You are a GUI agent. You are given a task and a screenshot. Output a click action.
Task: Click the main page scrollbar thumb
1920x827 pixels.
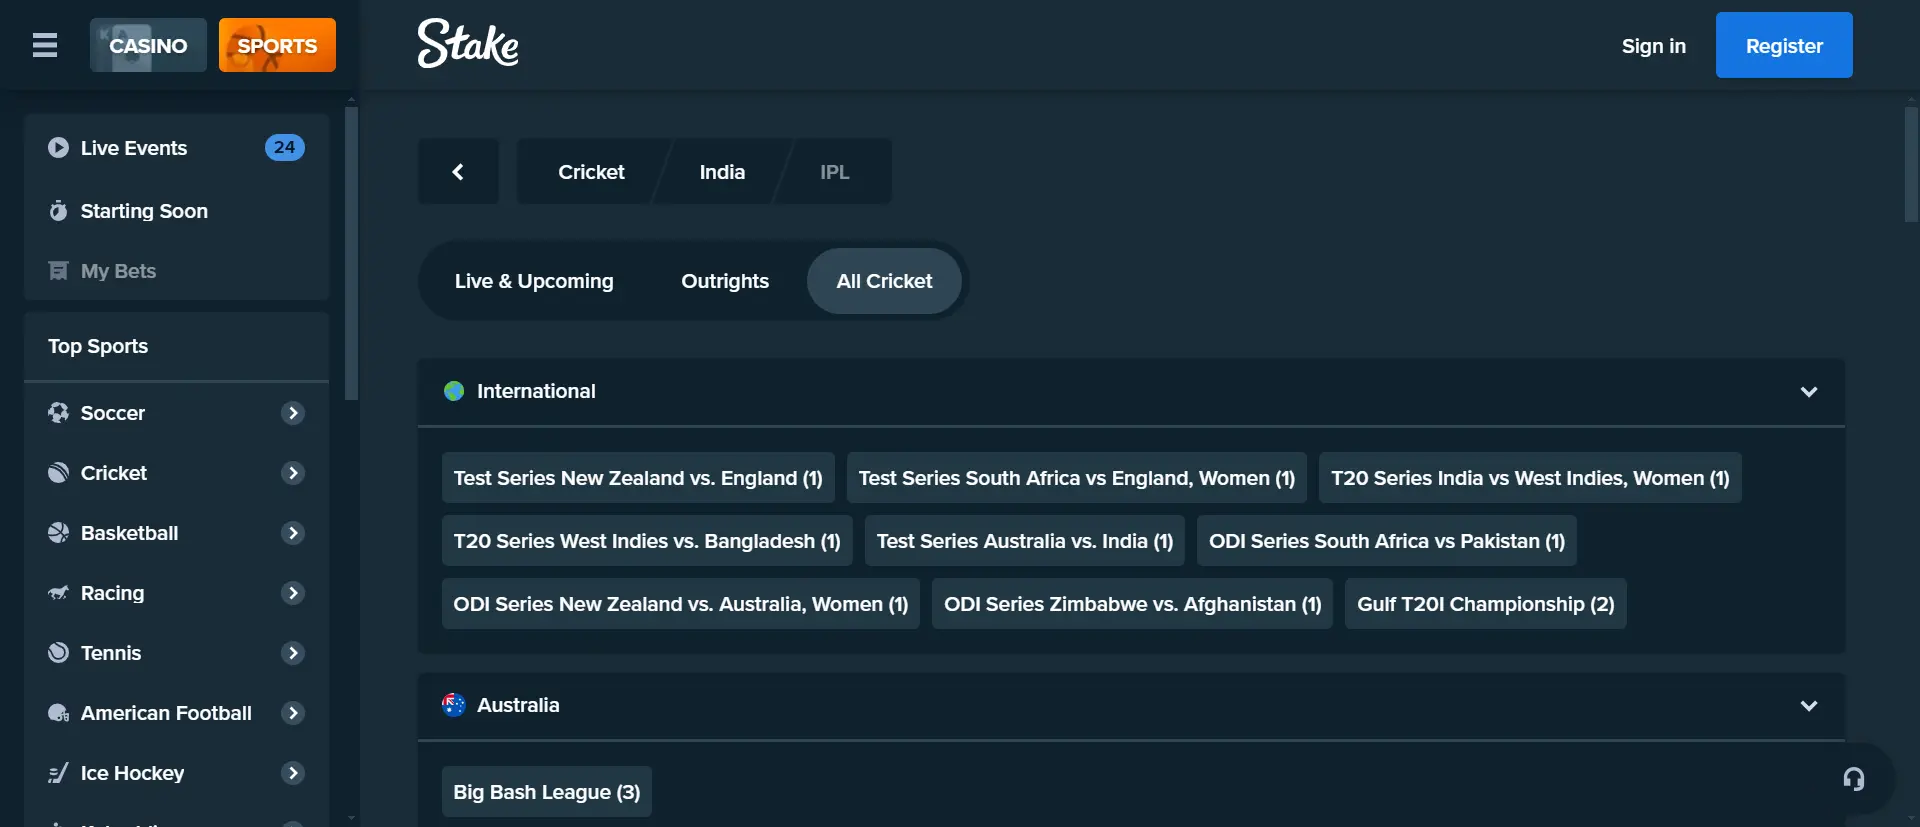pos(1912,164)
